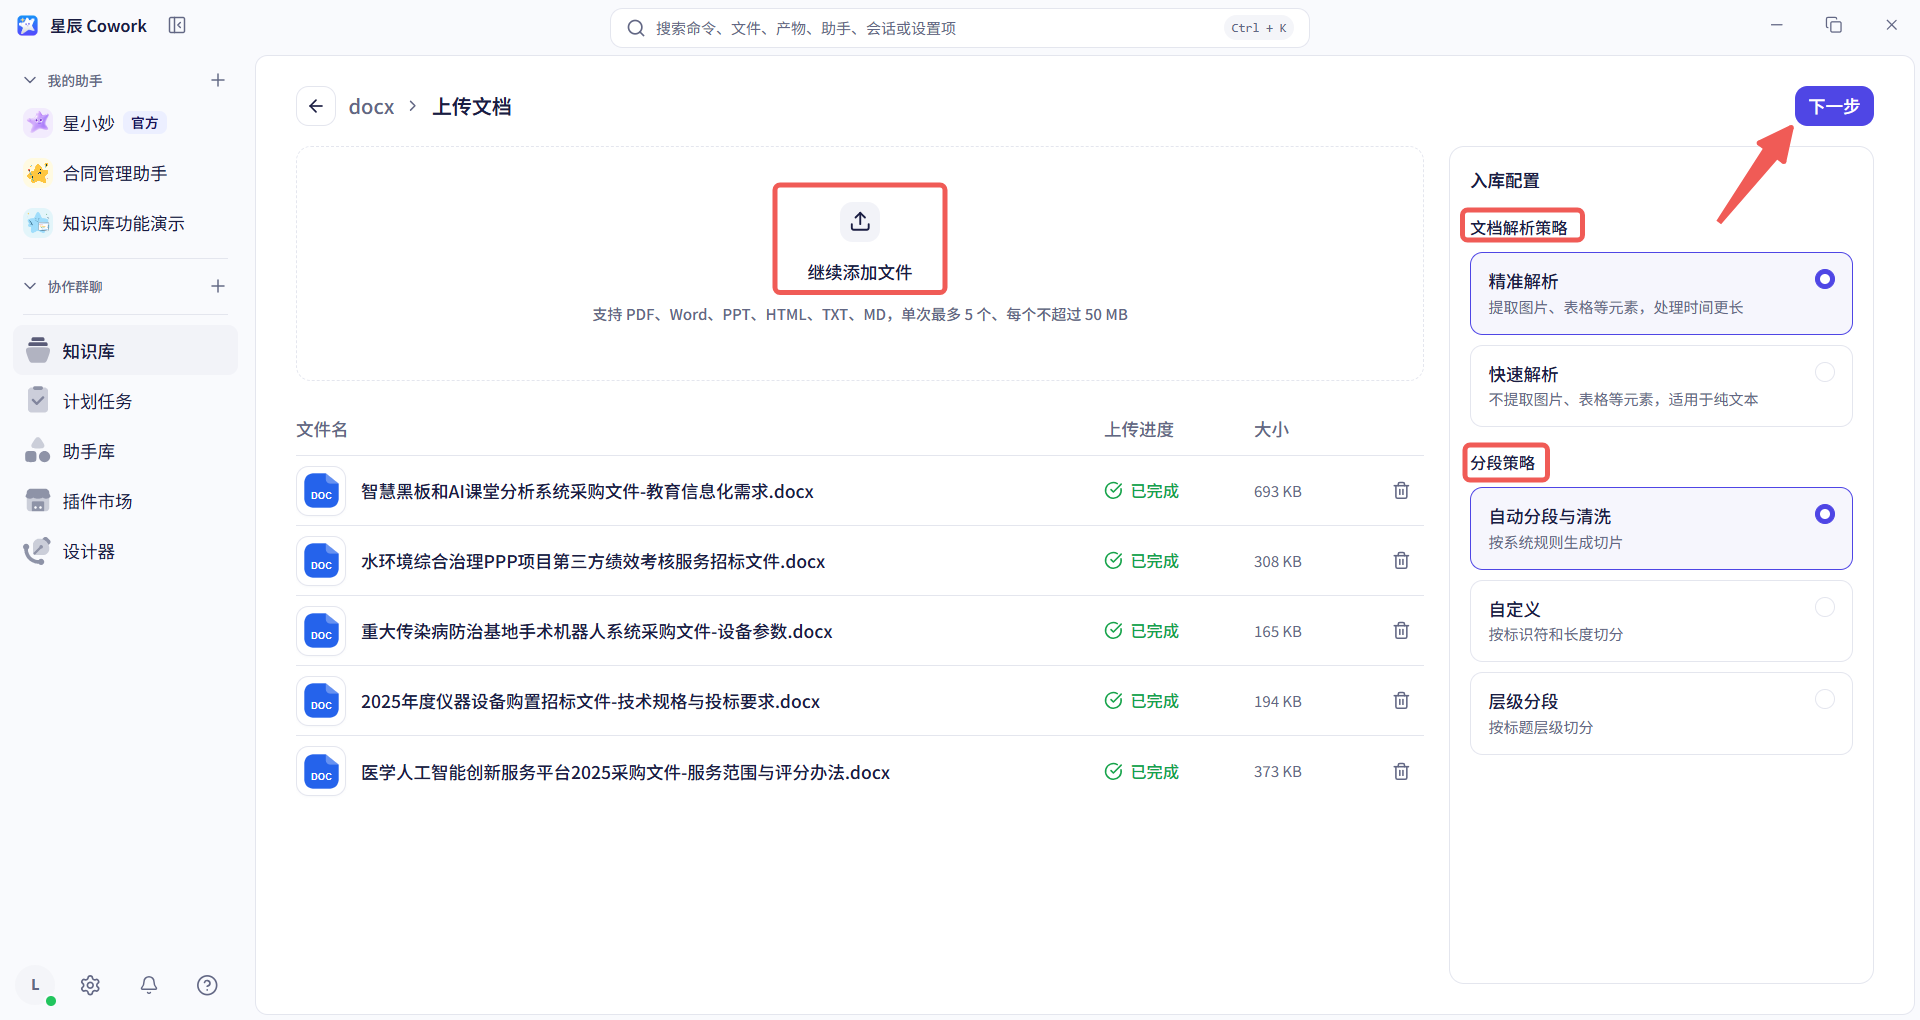Open the user avatar L
1920x1020 pixels.
pos(35,985)
